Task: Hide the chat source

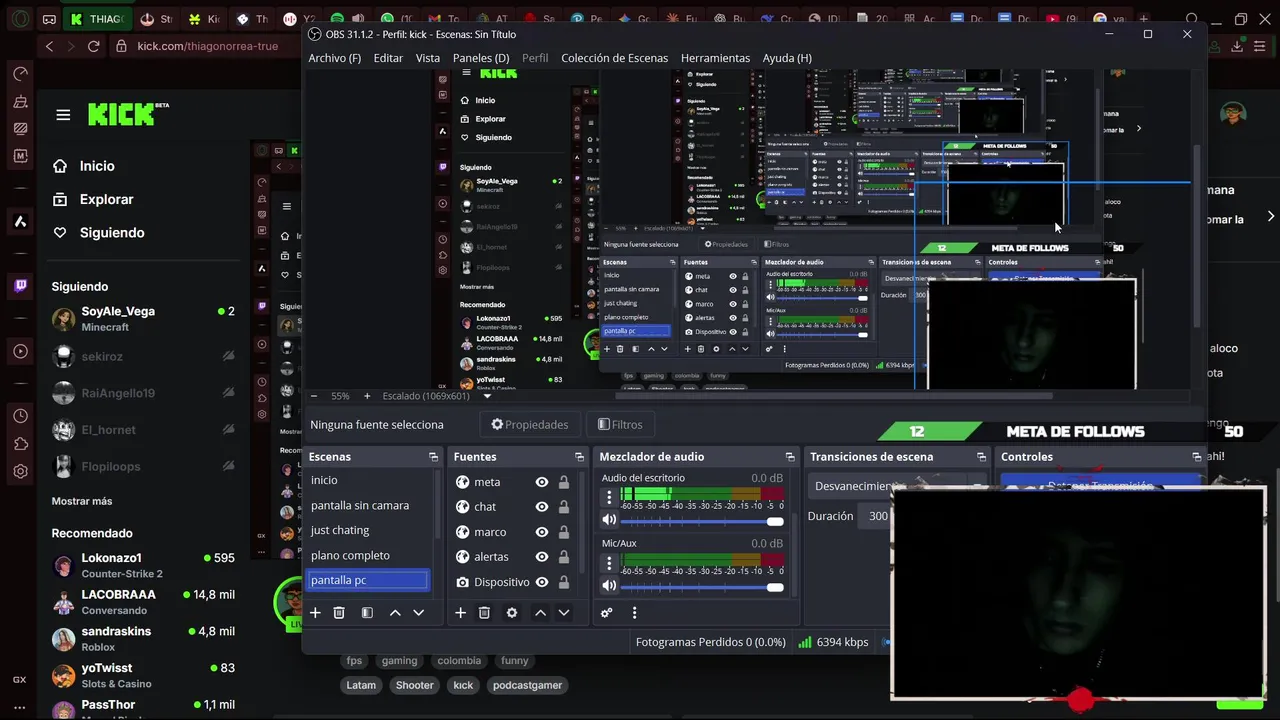Action: 541,507
